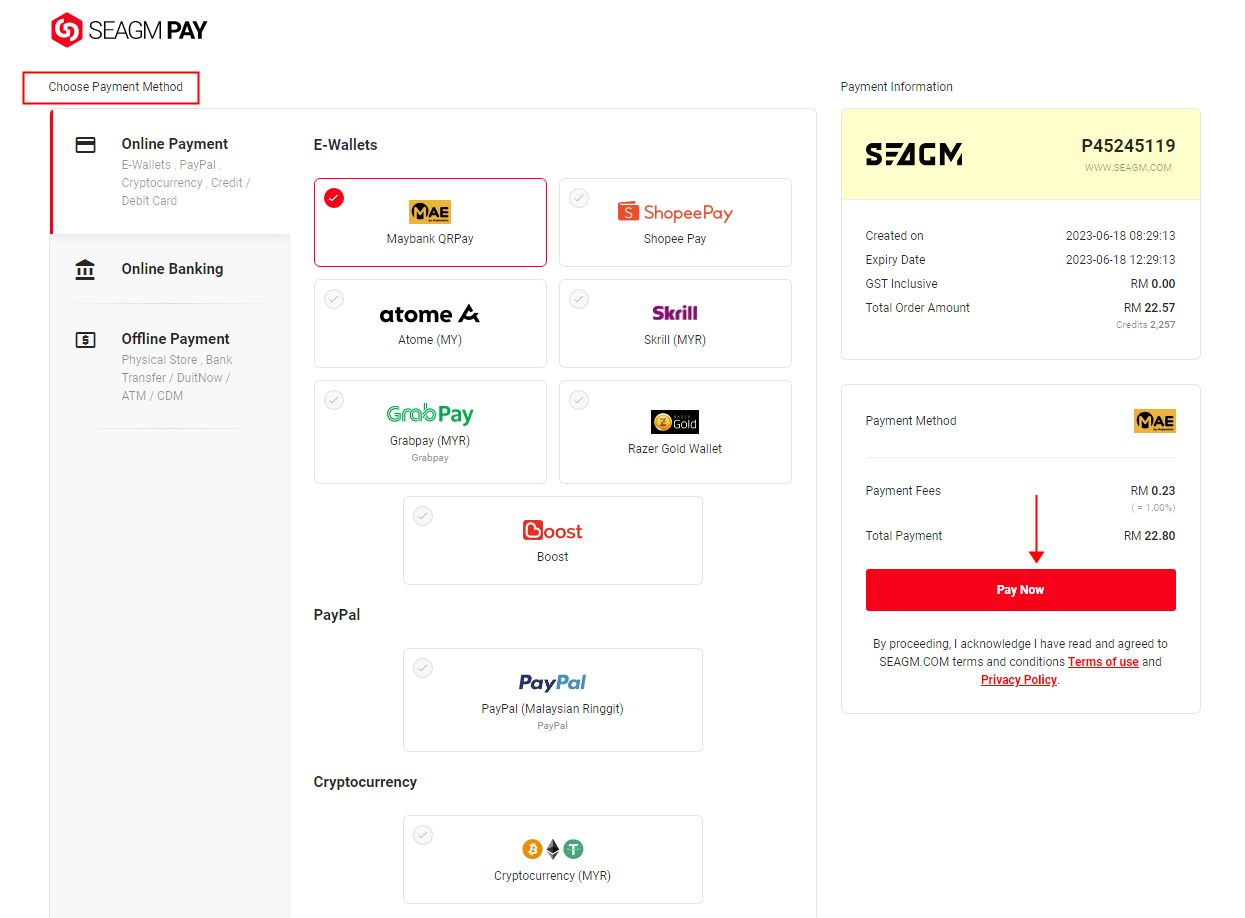Select the Grabpay (MYR) radio circle
Viewport: 1245px width, 918px height.
click(334, 400)
